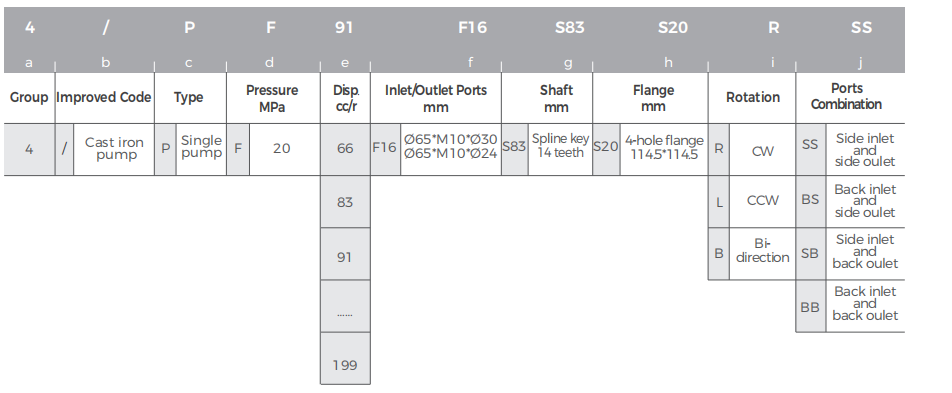952x393 pixels.
Task: Select the Bi-direction rotation option
Action: (762, 251)
